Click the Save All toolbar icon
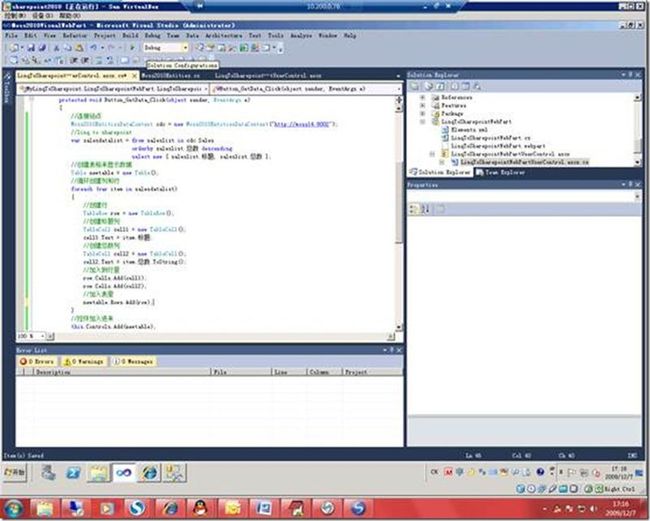This screenshot has height=521, width=650. [41, 48]
